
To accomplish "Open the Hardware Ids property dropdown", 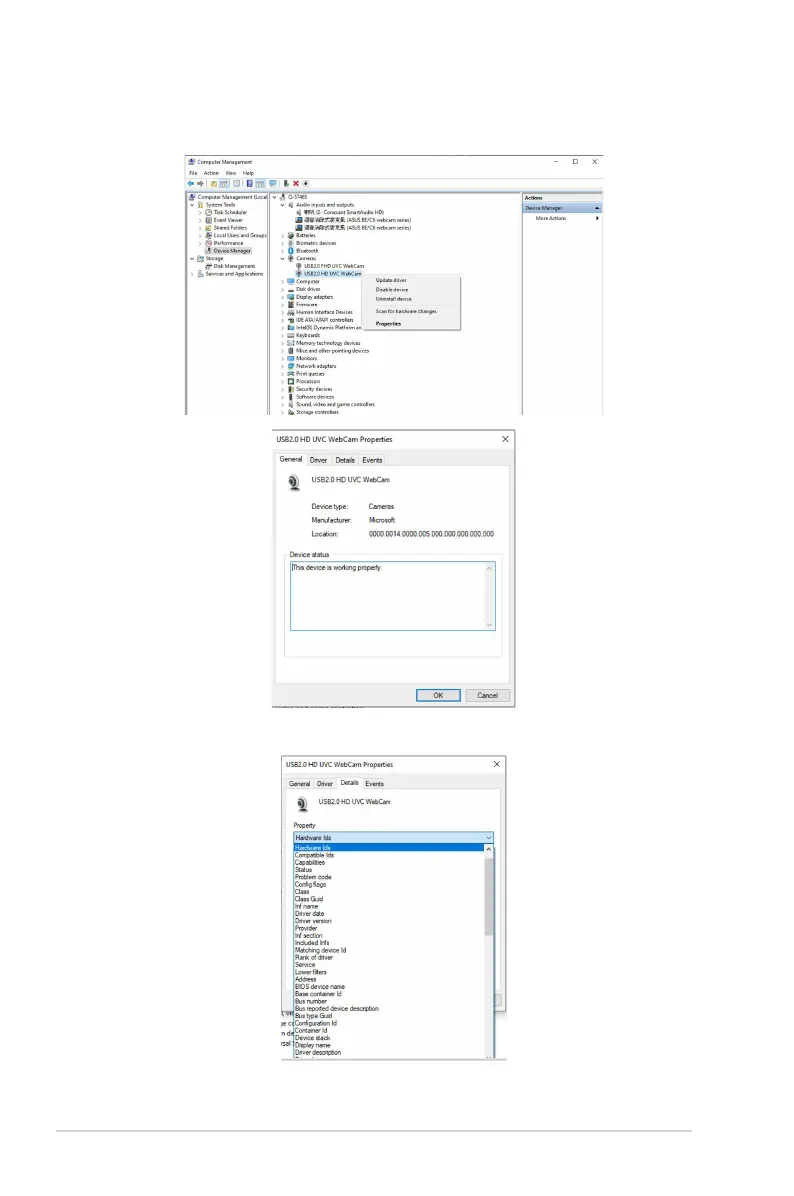I will [394, 838].
